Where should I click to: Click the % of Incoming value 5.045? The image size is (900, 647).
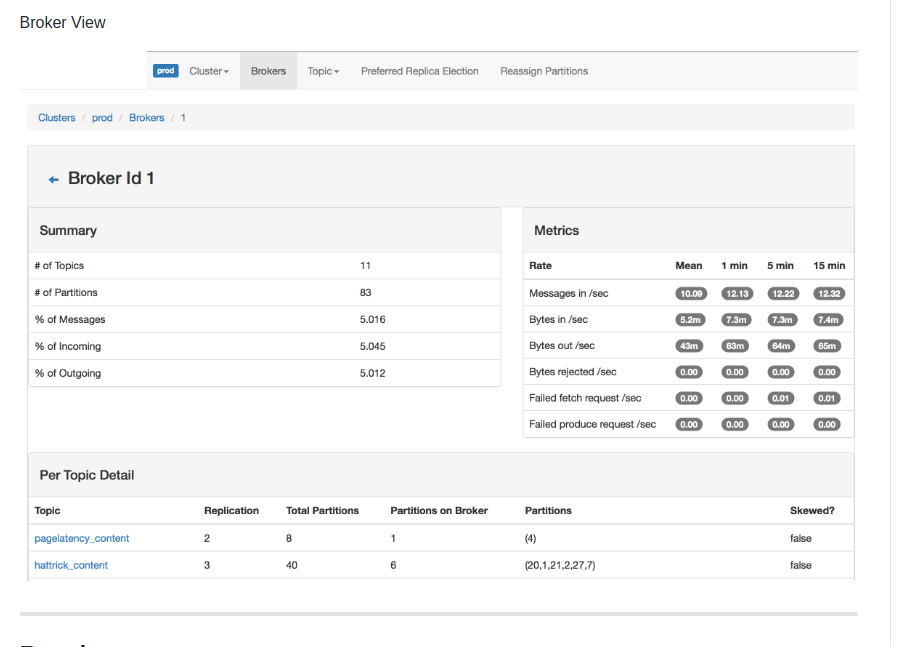373,347
